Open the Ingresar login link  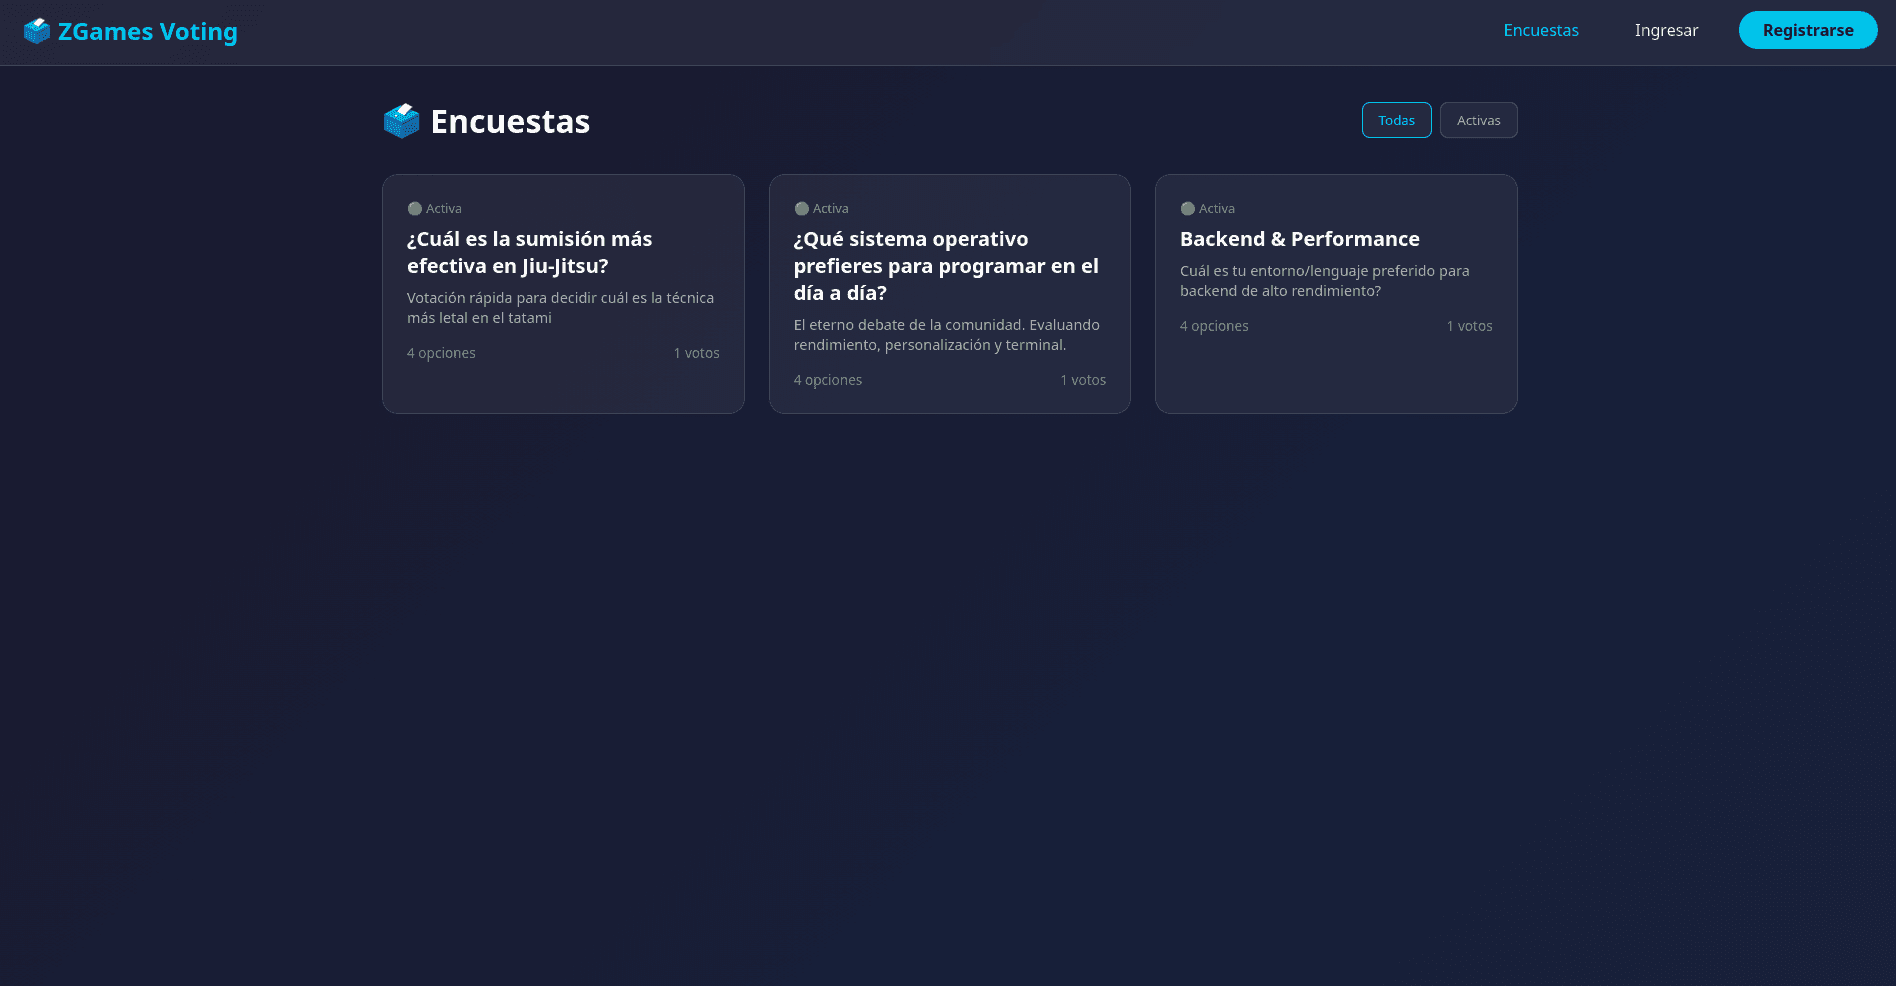coord(1666,30)
